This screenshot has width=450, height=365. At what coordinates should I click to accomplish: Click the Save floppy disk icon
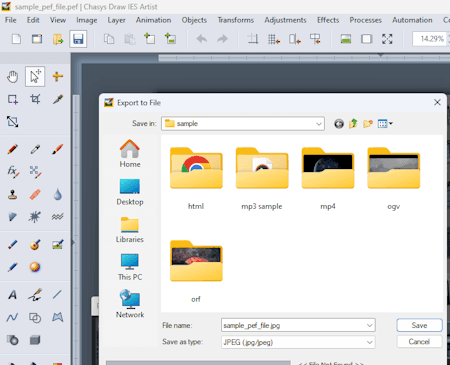coord(78,39)
